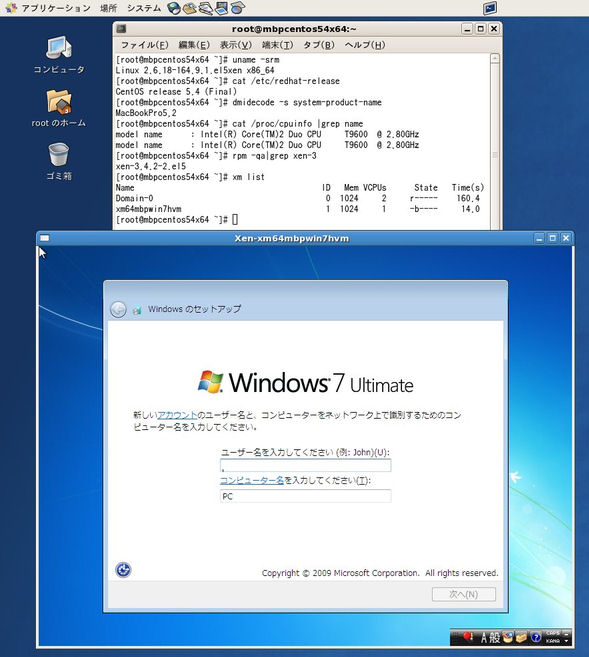The image size is (589, 657).
Task: Click the 'MacBookPro5,2' output line in terminal
Action: click(146, 113)
